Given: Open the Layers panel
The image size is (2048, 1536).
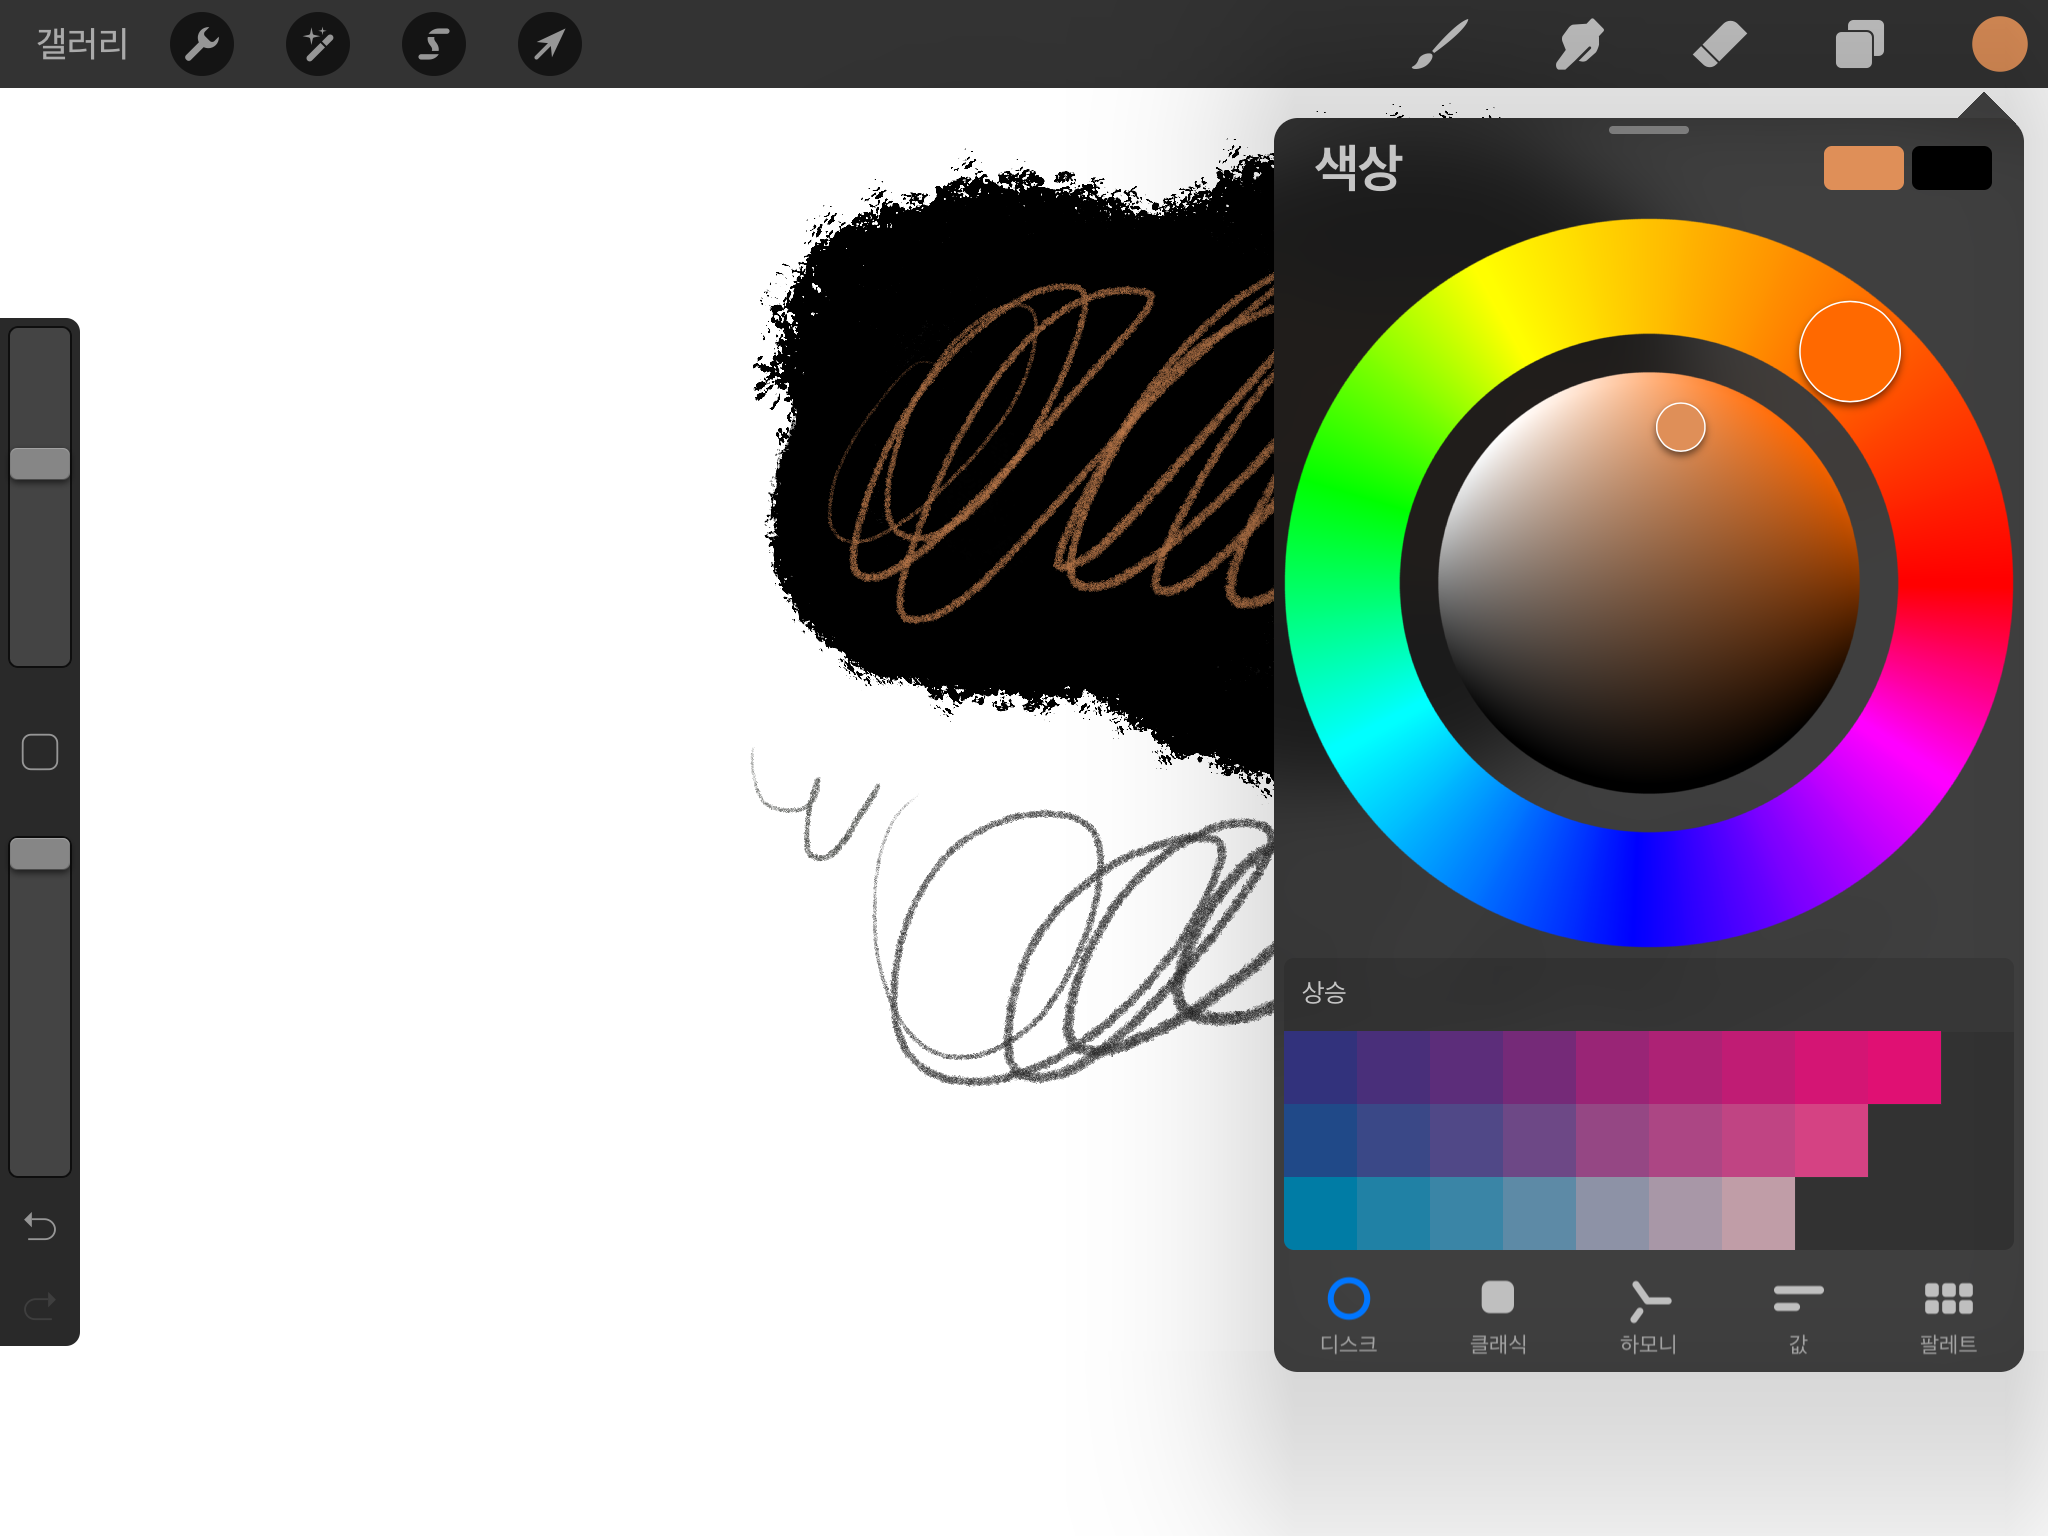Looking at the screenshot, I should [1860, 44].
